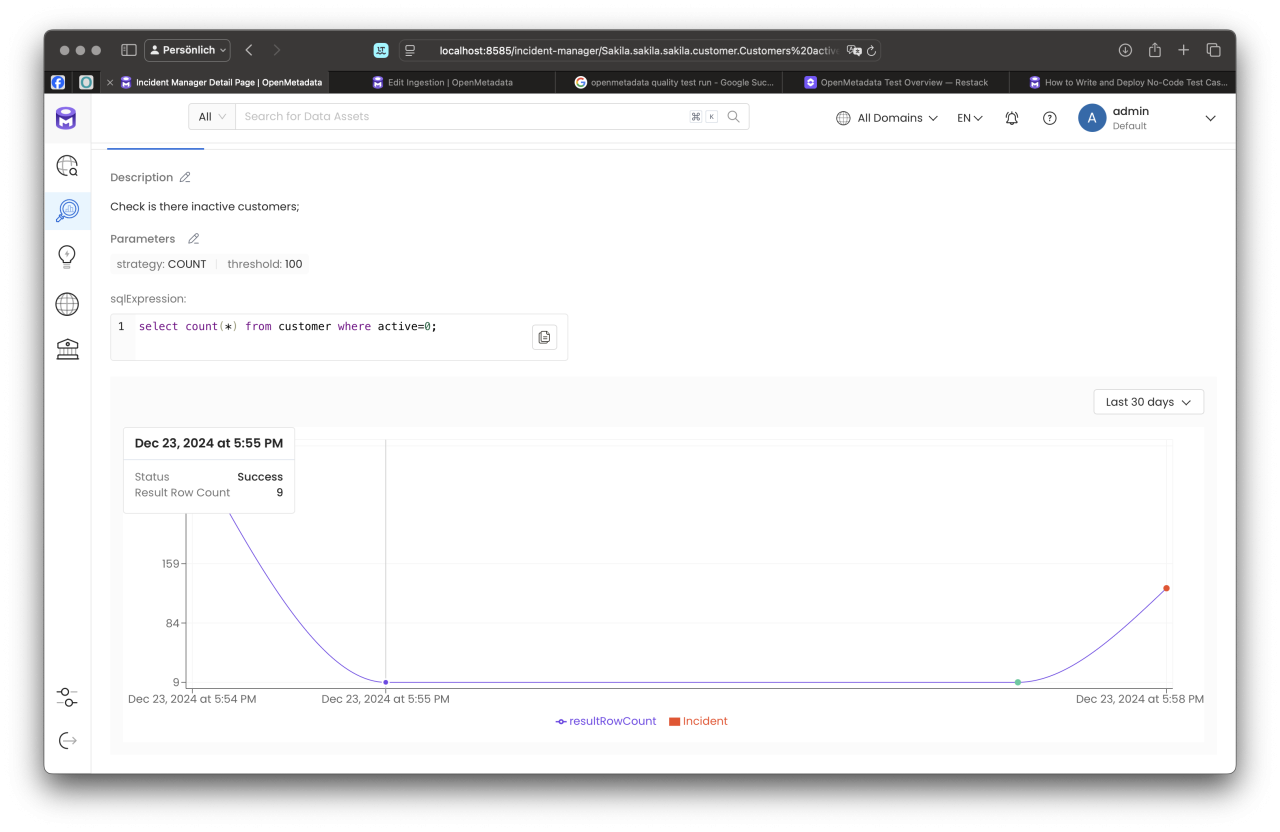Click the OpenMetadata logo in the sidebar
This screenshot has width=1280, height=832.
66,119
